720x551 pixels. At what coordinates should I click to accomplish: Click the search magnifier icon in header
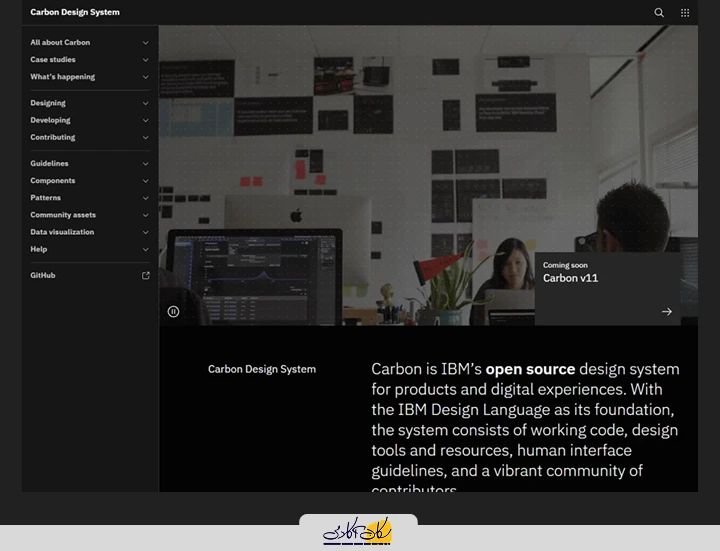click(x=659, y=13)
